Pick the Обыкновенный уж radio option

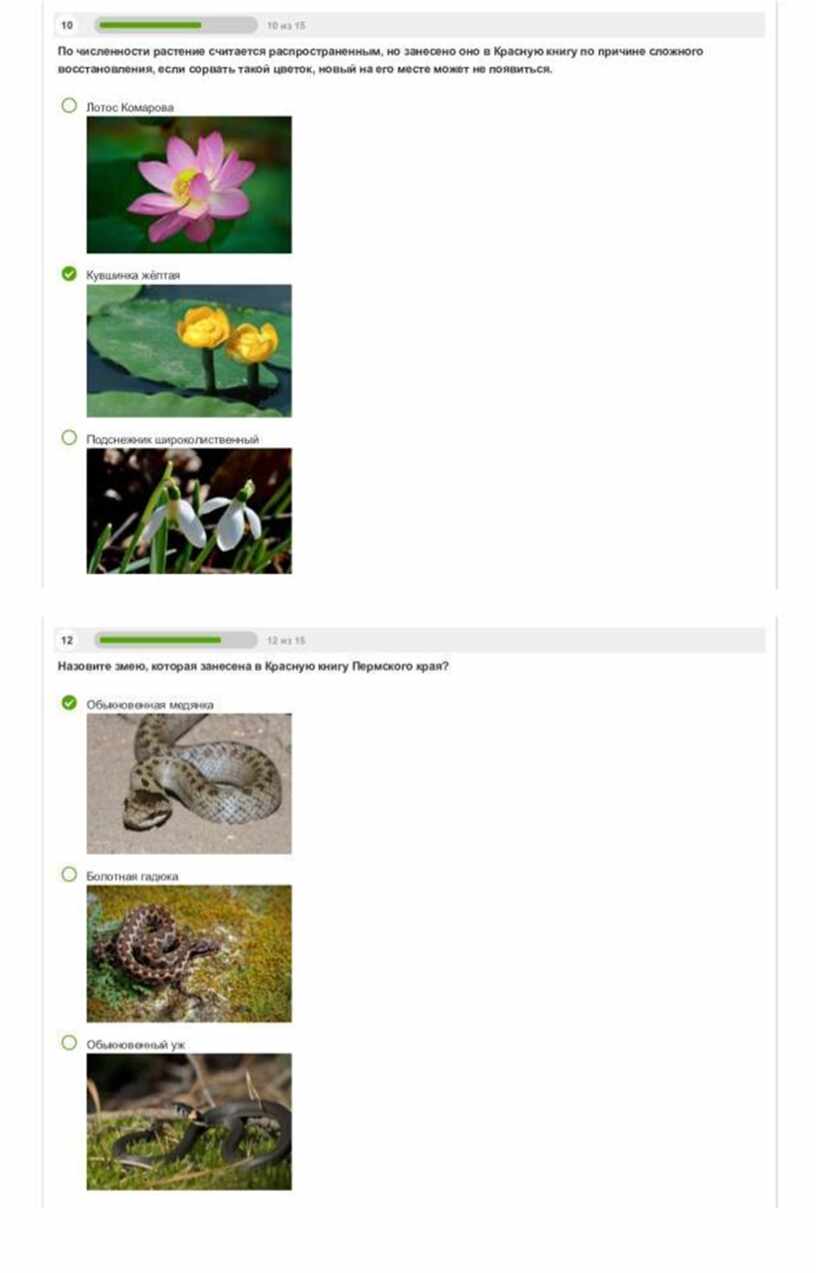69,1042
